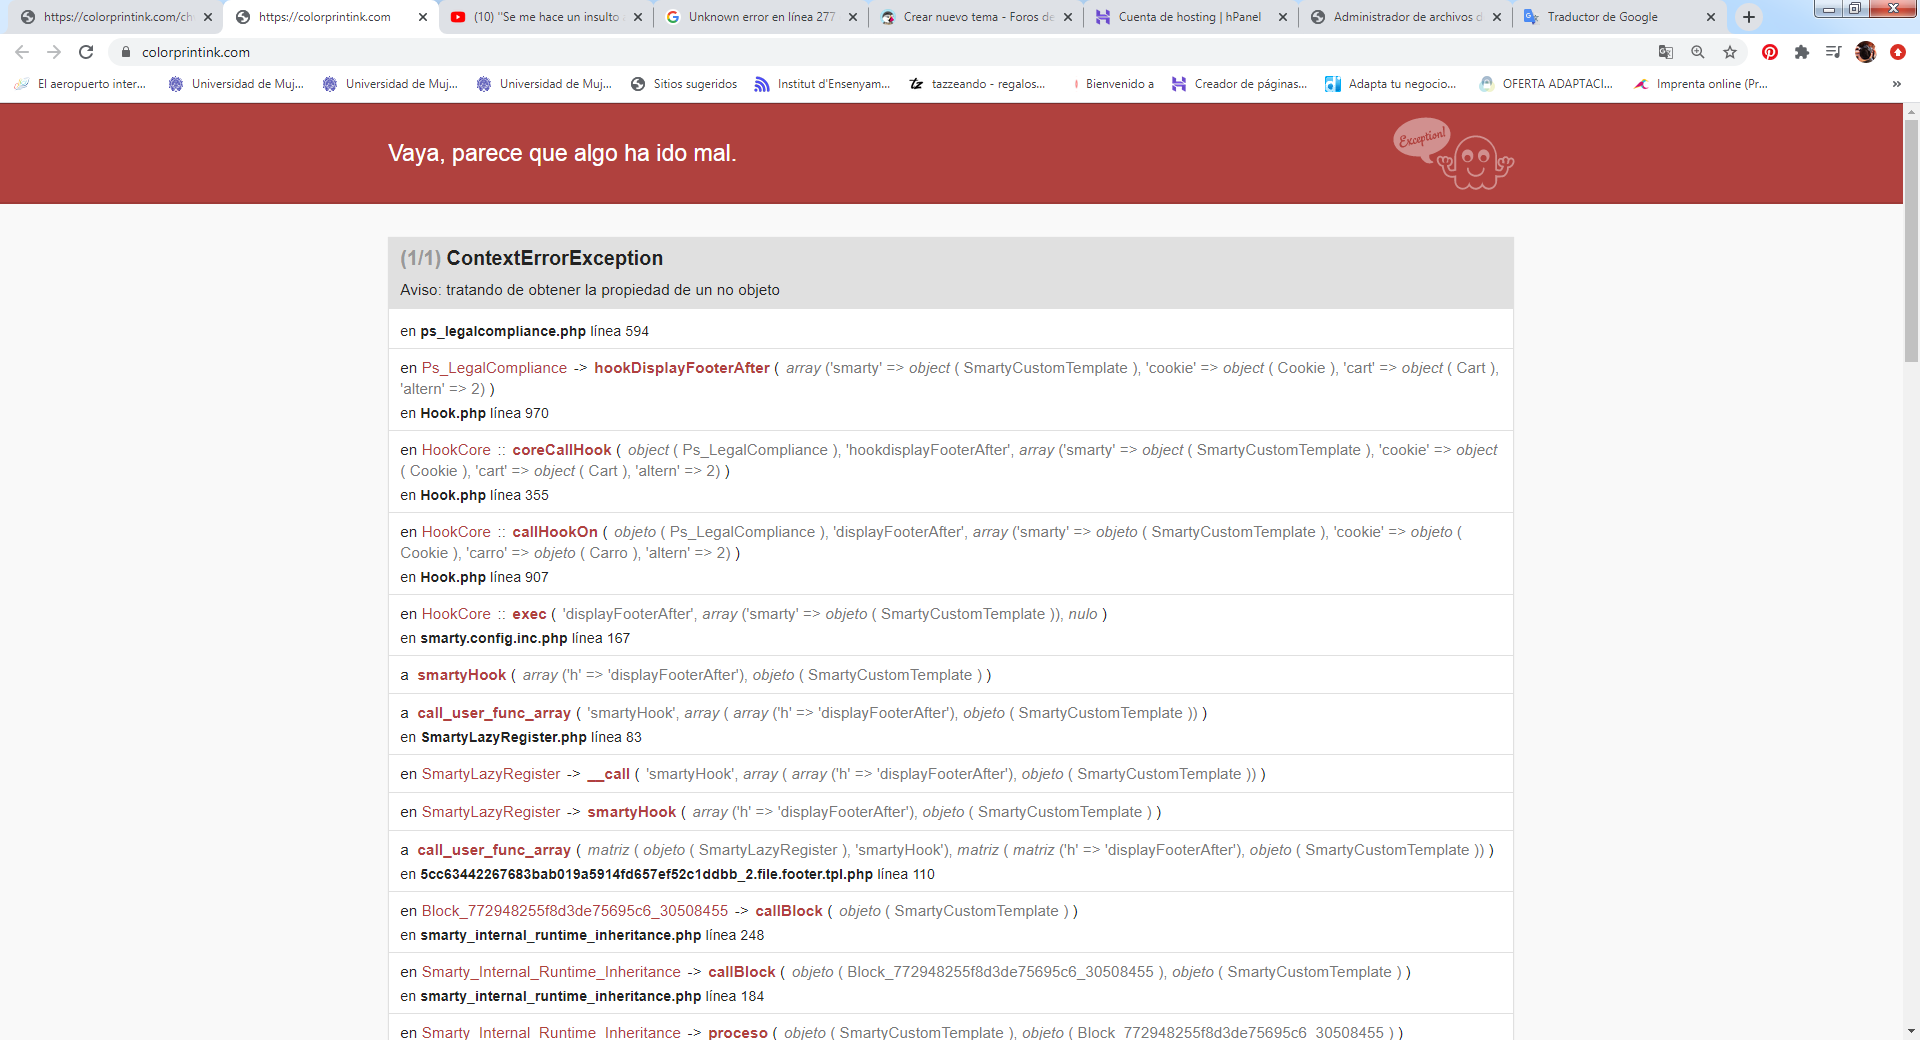Click the red update notification icon
This screenshot has width=1920, height=1040.
coord(1898,52)
